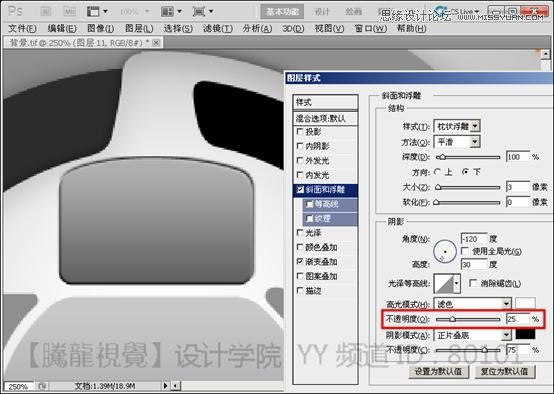Open the 视图(V) menu
This screenshot has width=554, height=394.
pyautogui.click(x=329, y=29)
